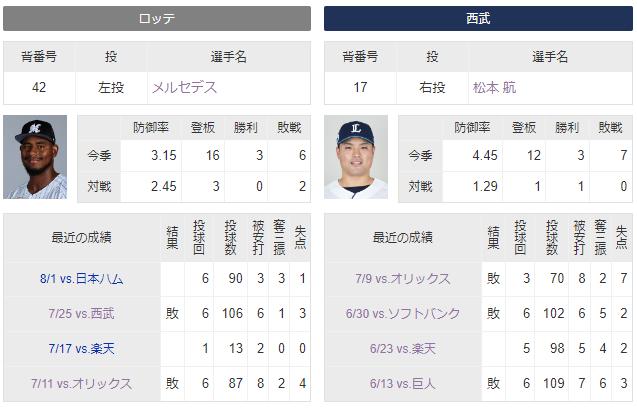Open the 6/13 vs.巨人 game link

(x=403, y=383)
